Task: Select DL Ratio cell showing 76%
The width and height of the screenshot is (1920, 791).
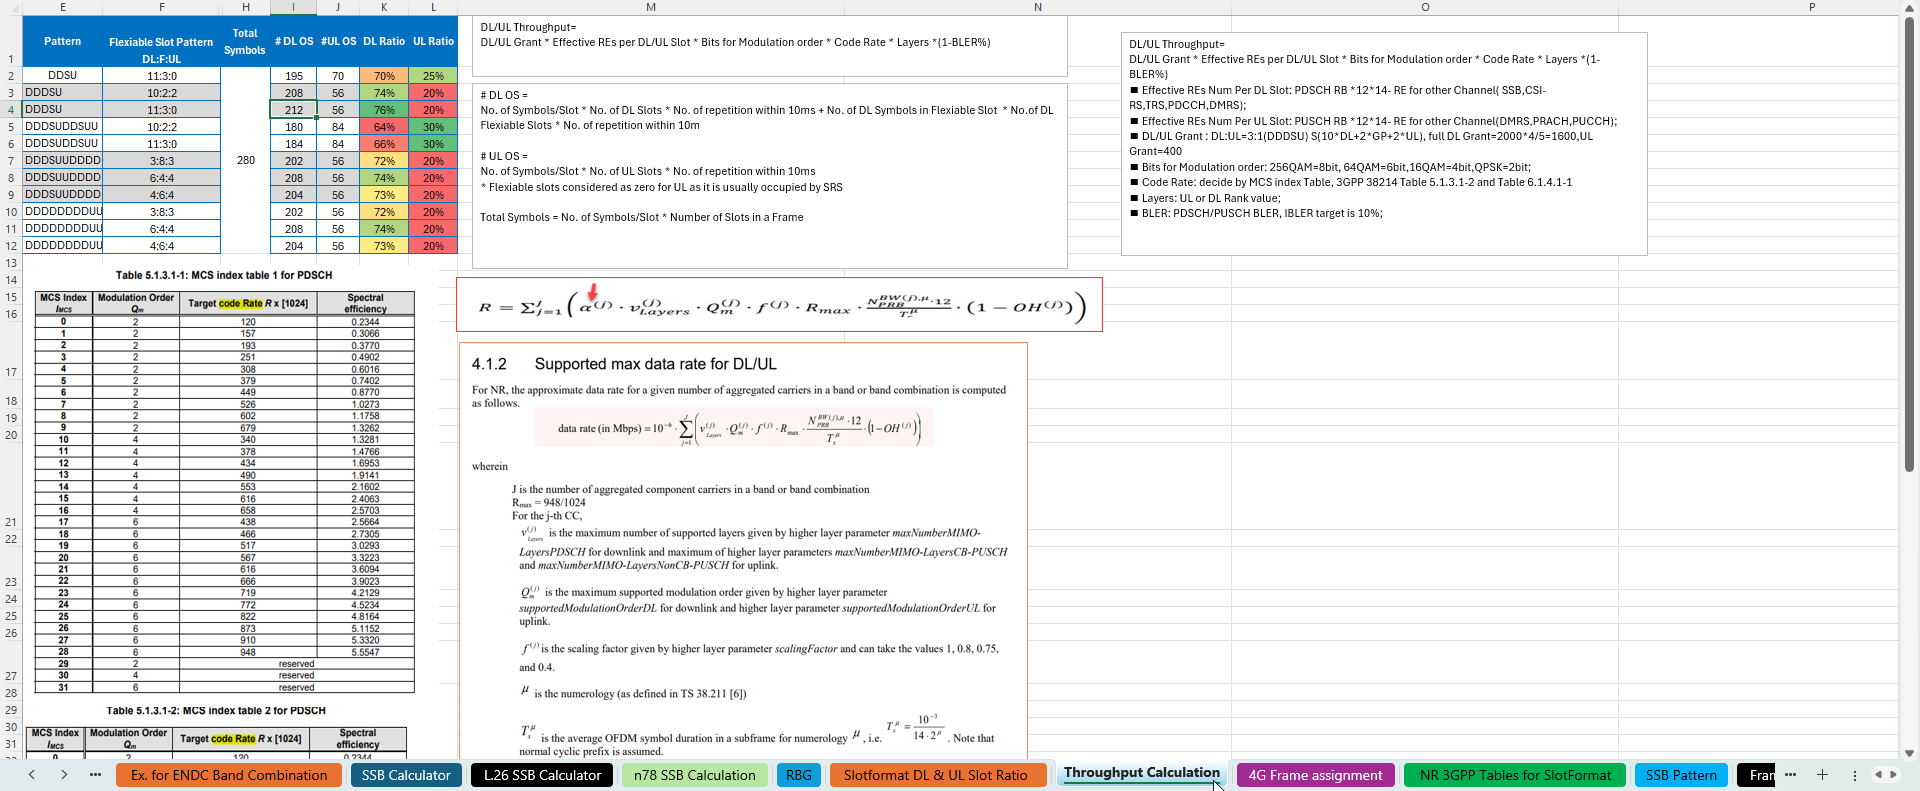Action: pos(384,110)
